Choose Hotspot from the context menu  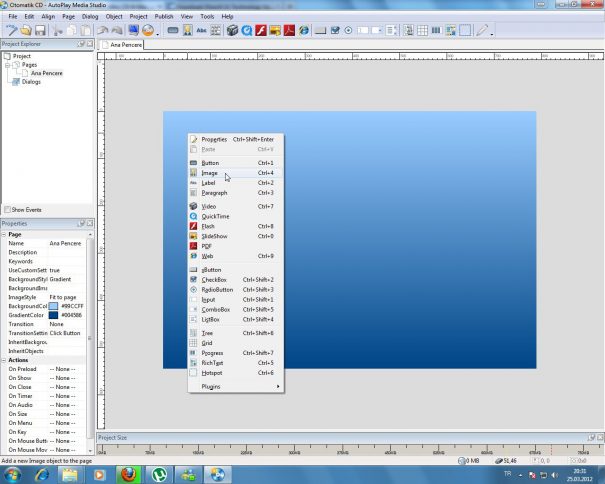pos(236,373)
